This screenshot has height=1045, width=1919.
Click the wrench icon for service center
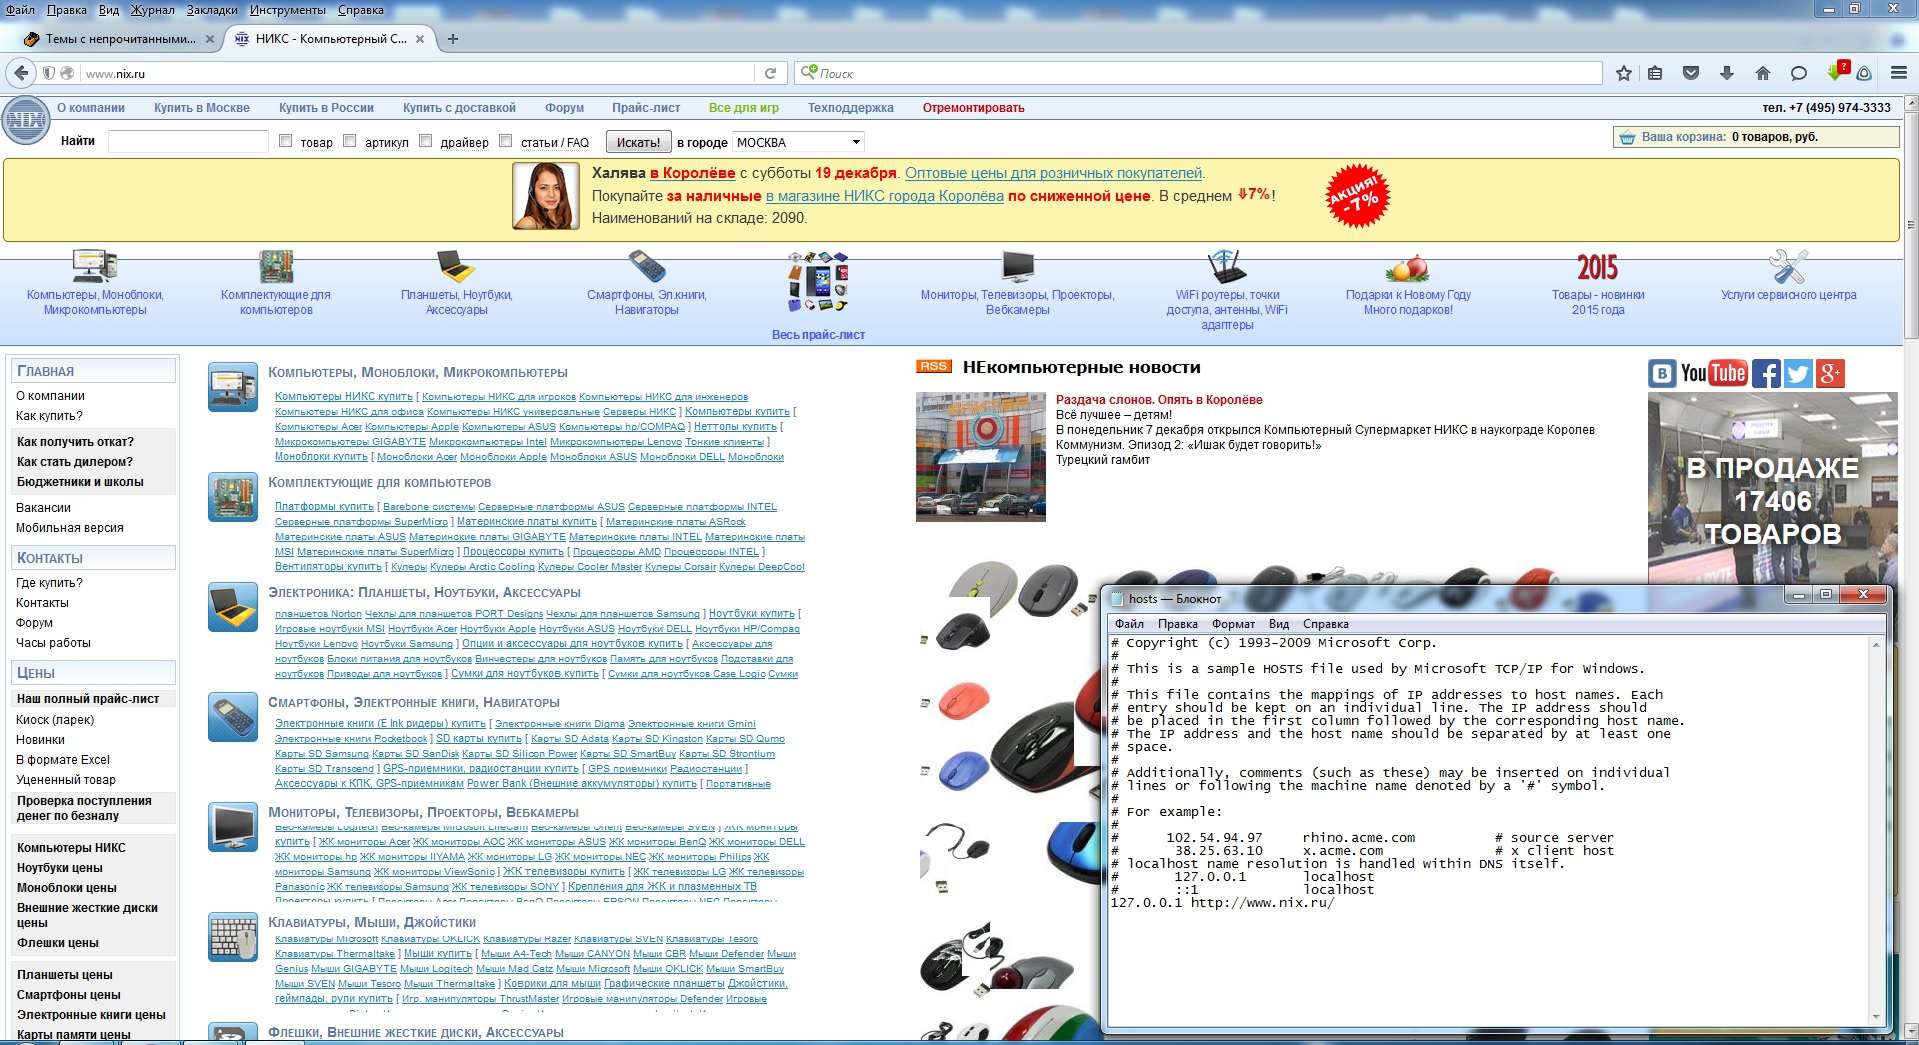tap(1788, 267)
